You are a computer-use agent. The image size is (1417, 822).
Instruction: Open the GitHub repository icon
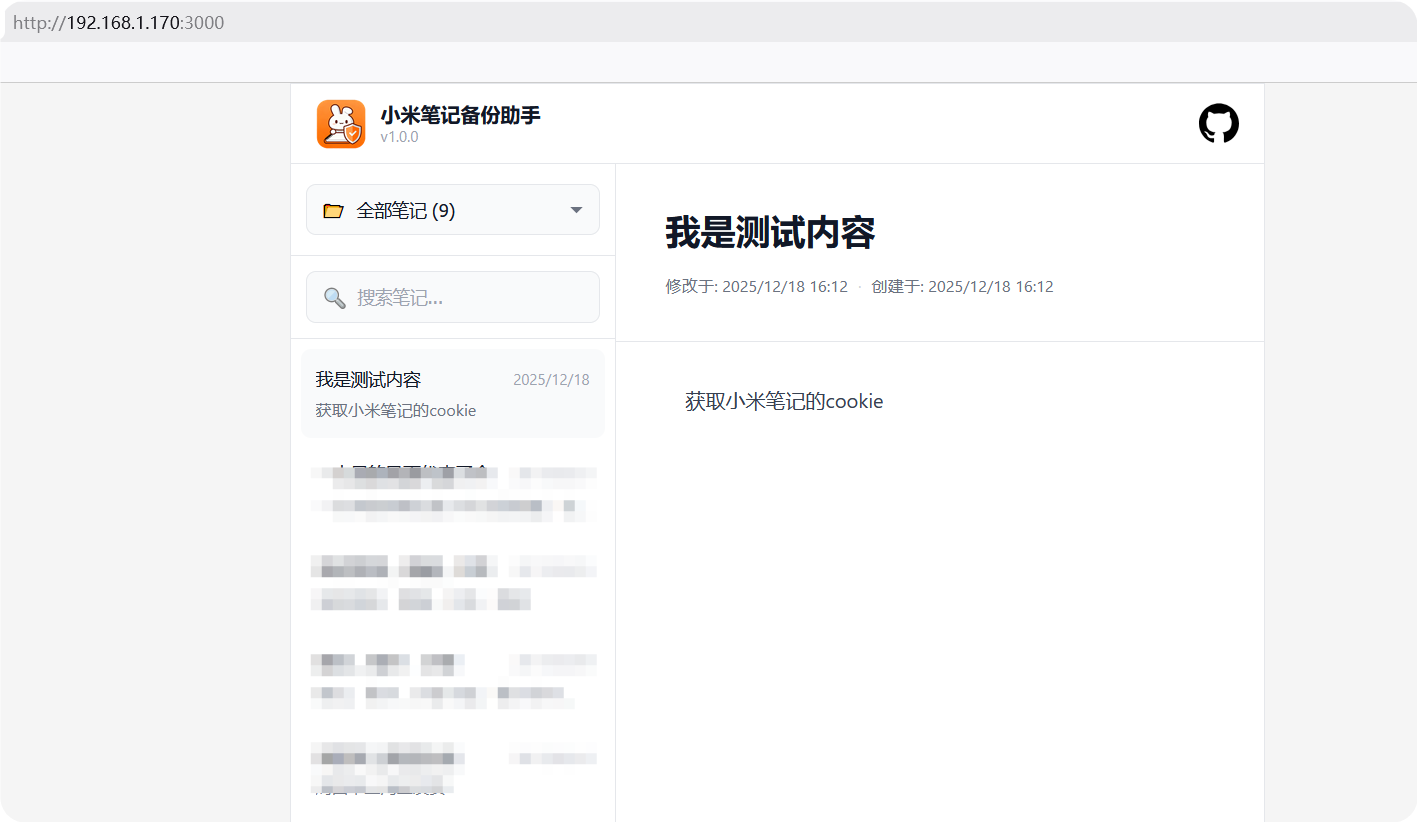pos(1218,123)
